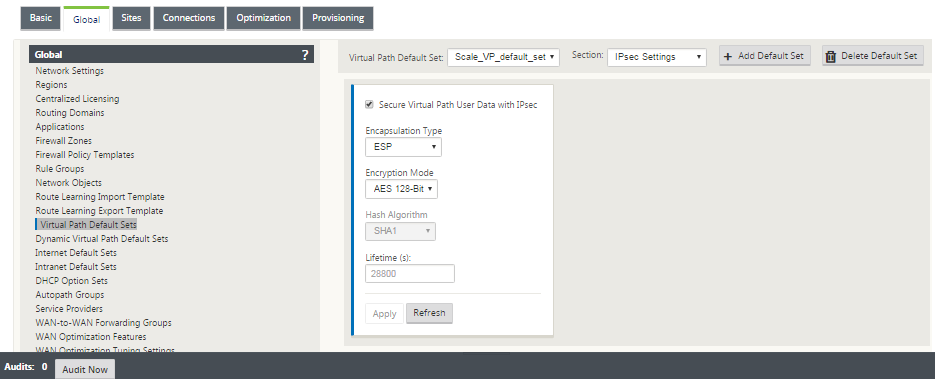Switch to the Connections tab

[188, 18]
